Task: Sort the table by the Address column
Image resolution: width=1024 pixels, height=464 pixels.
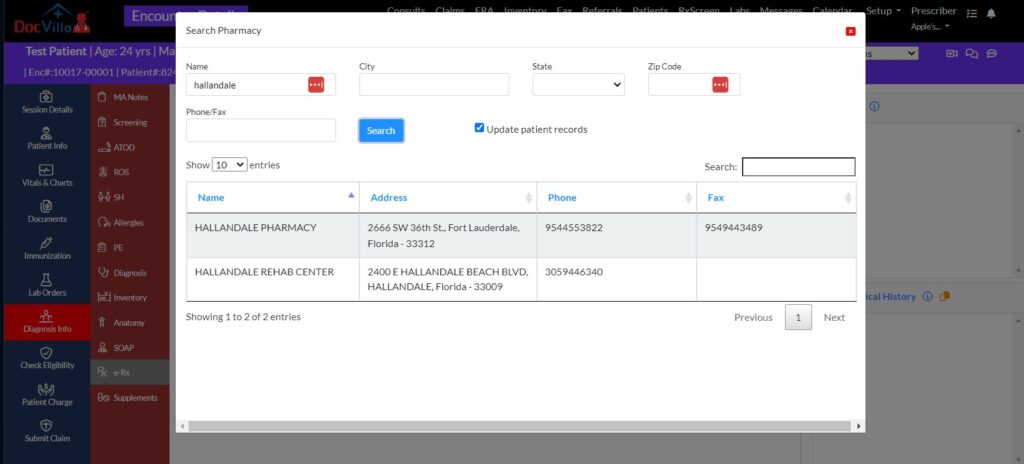Action: click(x=448, y=197)
